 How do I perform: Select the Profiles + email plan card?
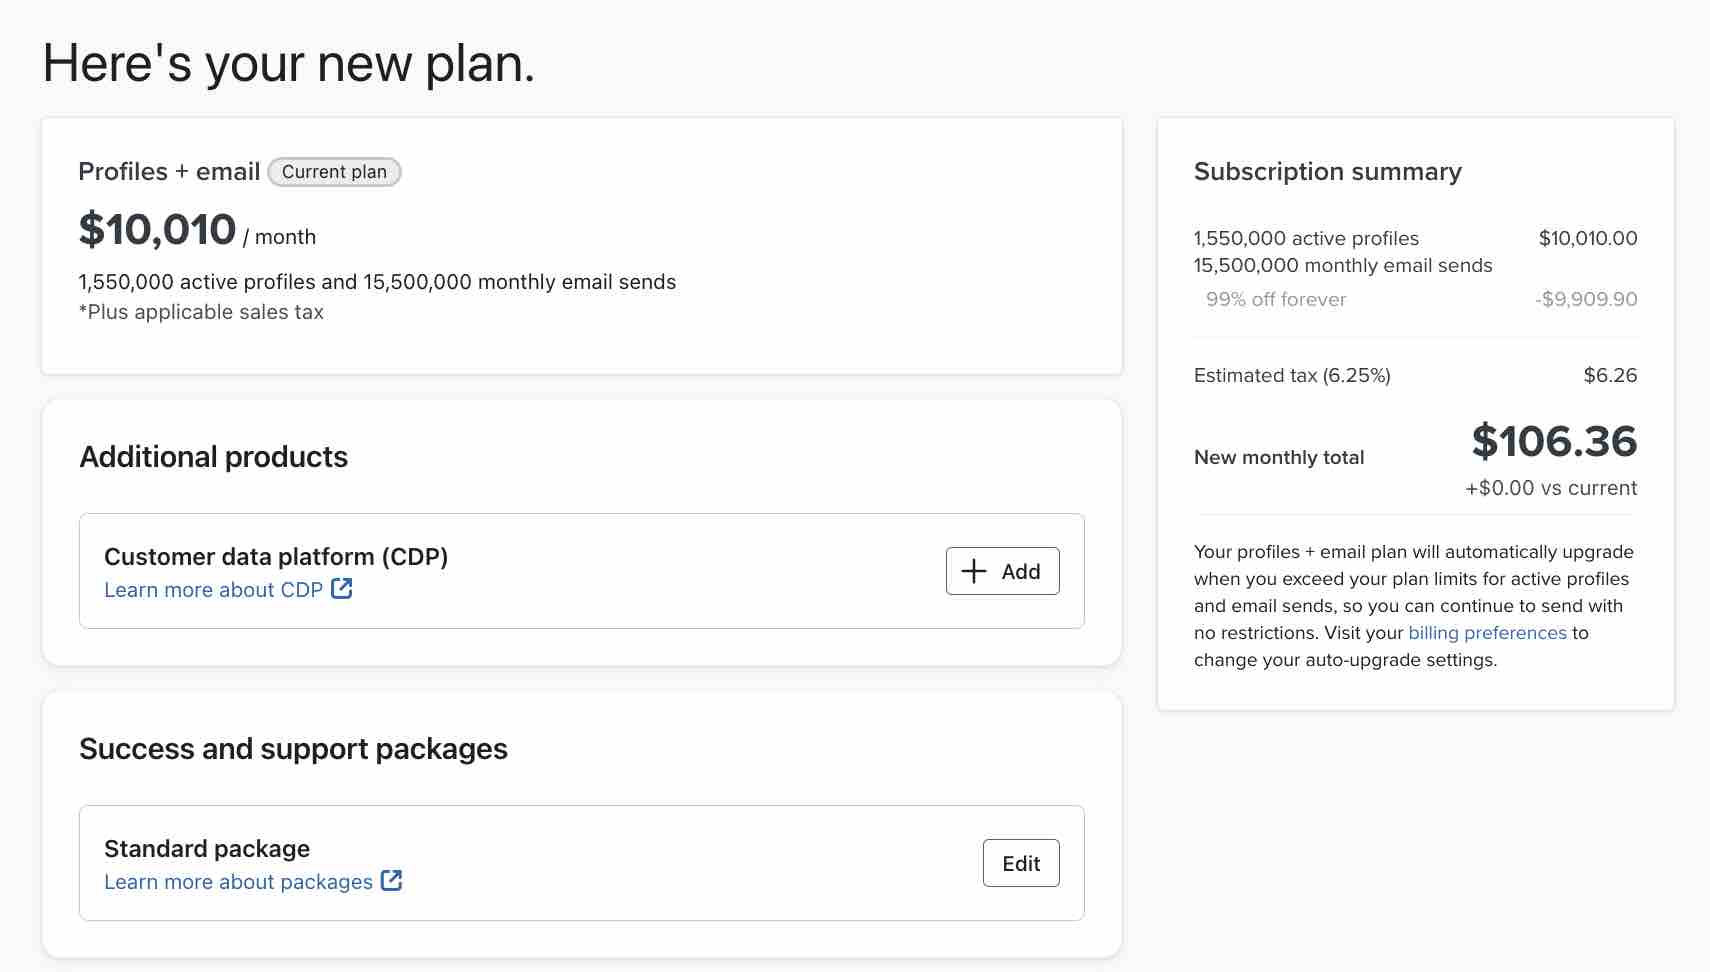coord(583,244)
